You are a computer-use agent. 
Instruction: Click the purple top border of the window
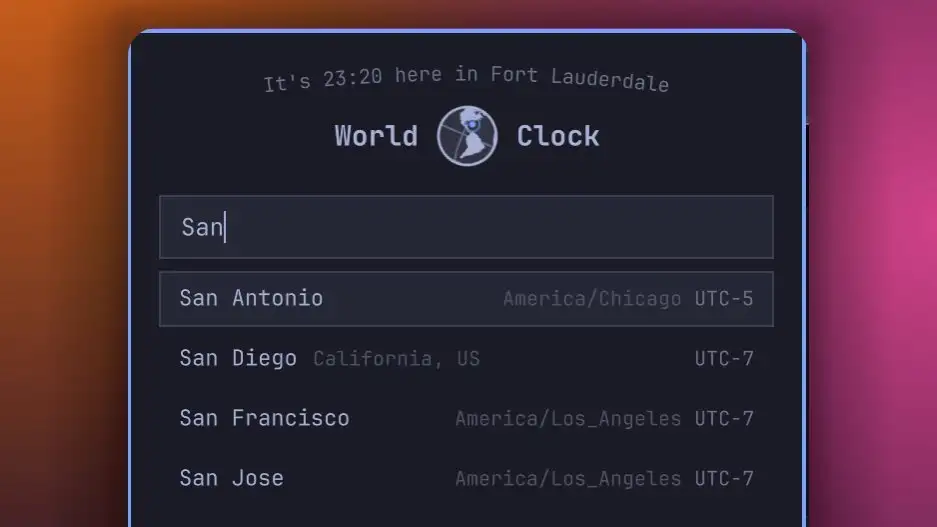click(467, 30)
